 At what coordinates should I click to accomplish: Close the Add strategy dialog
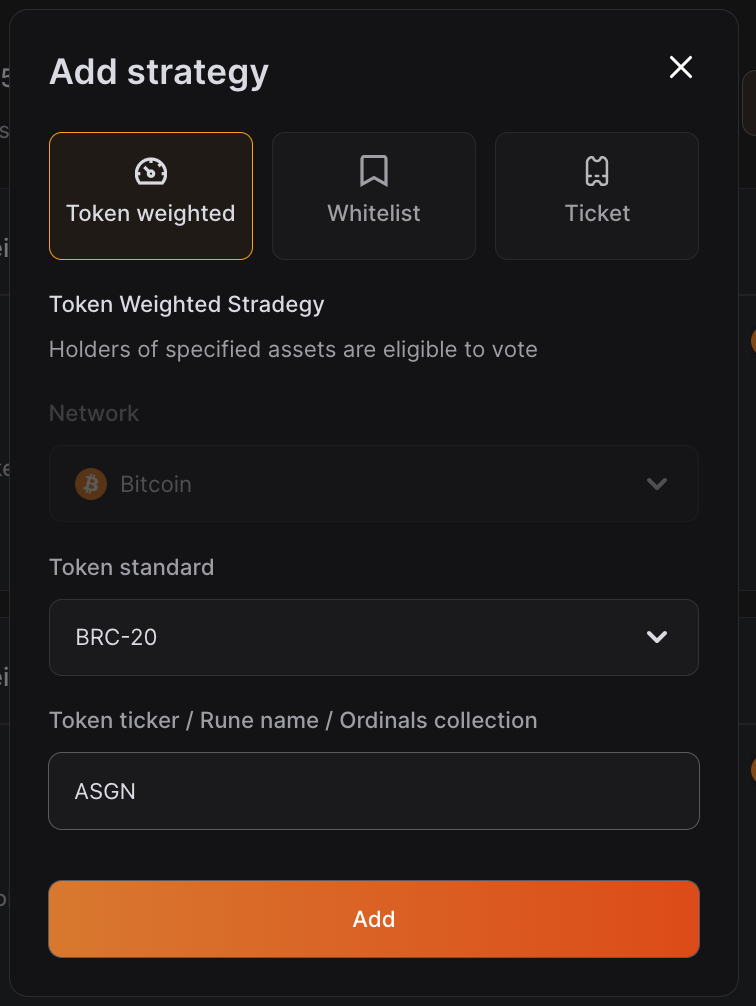point(681,68)
